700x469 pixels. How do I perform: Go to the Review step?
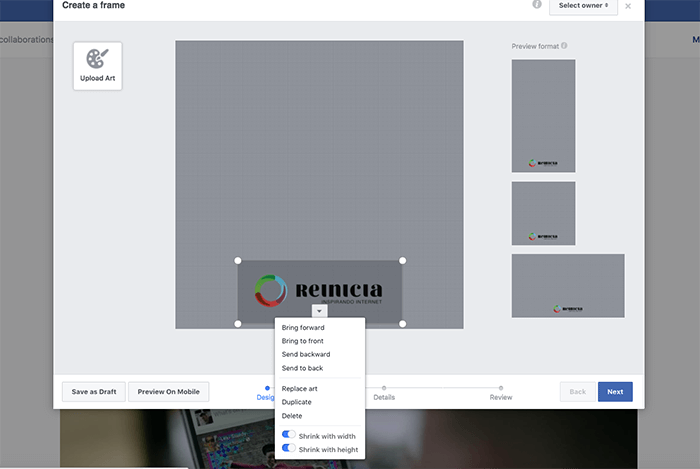tap(501, 393)
